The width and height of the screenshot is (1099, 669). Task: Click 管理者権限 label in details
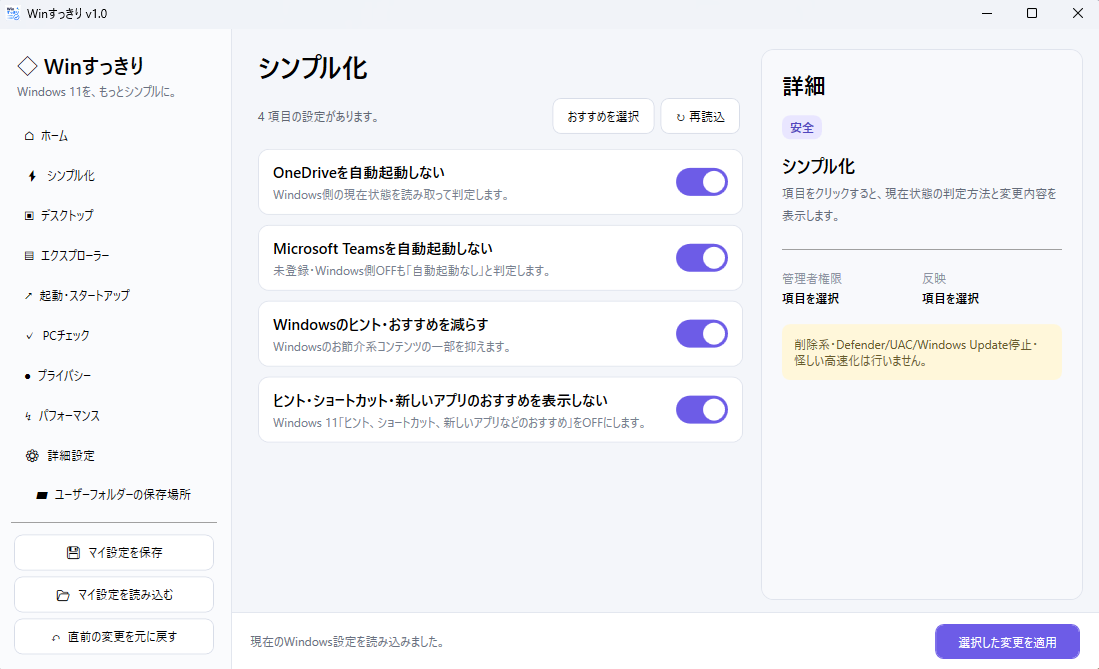pos(812,278)
